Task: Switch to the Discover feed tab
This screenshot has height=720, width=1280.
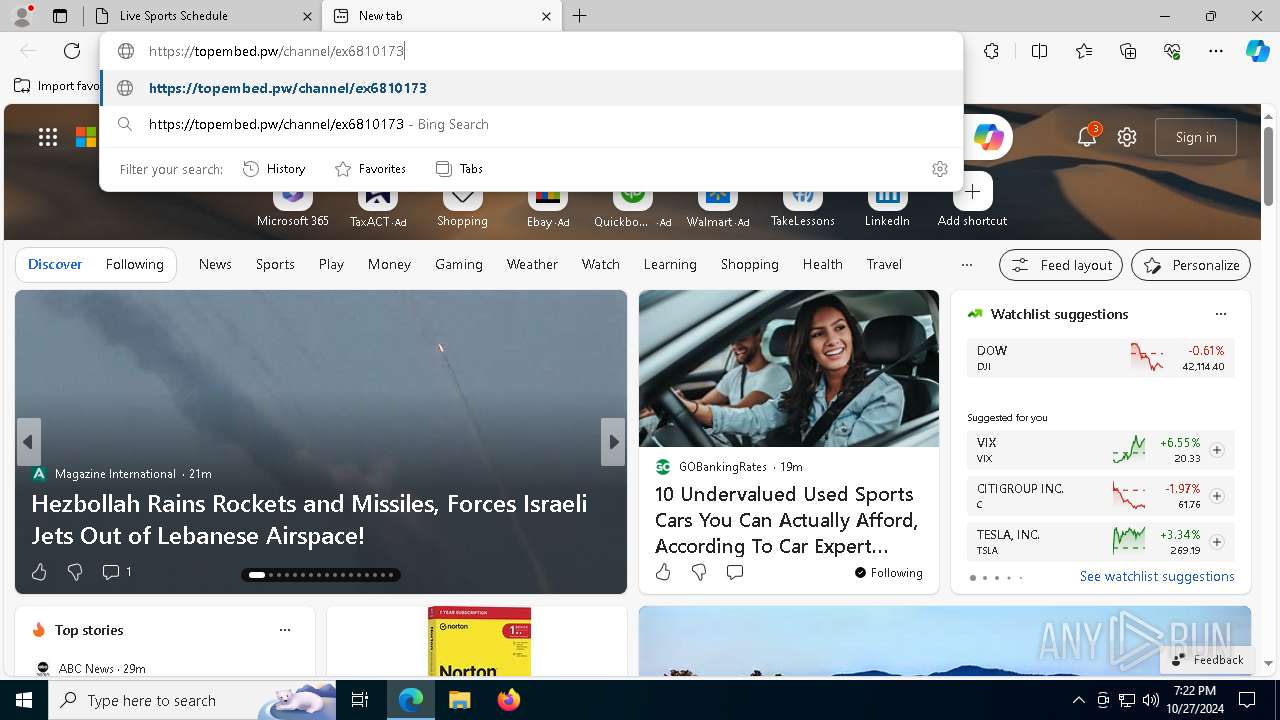Action: pos(55,265)
